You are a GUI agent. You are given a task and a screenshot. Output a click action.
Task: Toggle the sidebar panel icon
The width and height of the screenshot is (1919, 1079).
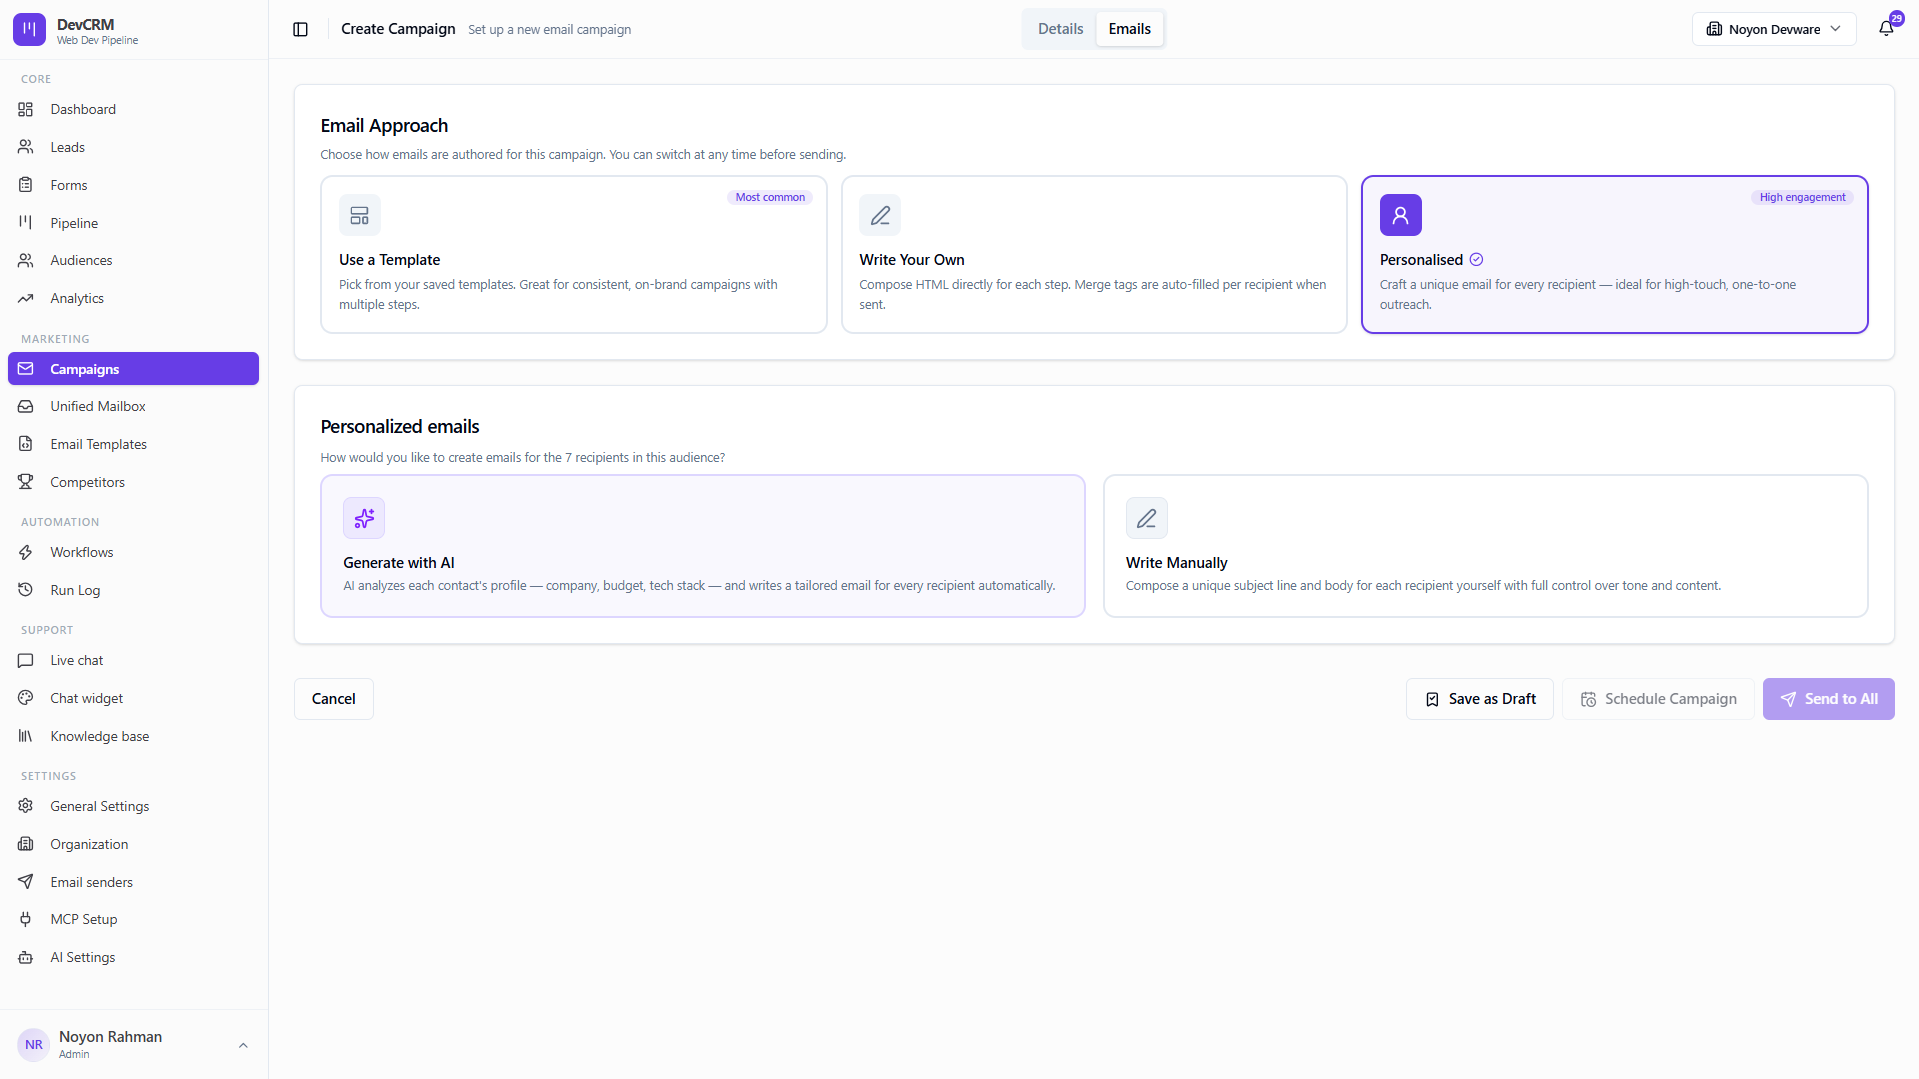(x=300, y=29)
